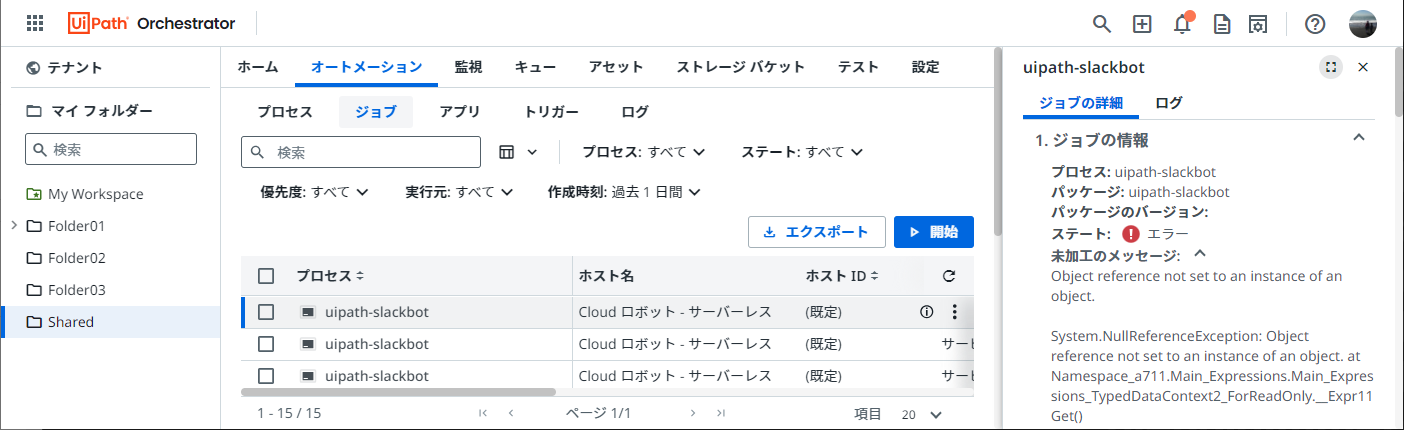Focus the jobs search field
Screen dimensions: 1404x430
click(361, 152)
